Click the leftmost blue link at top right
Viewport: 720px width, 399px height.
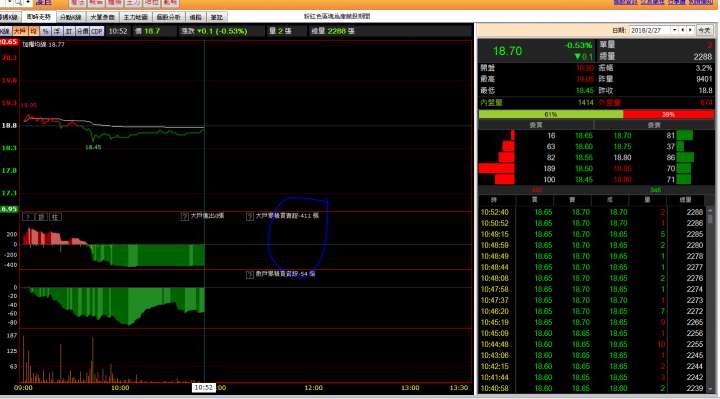[x=625, y=2]
